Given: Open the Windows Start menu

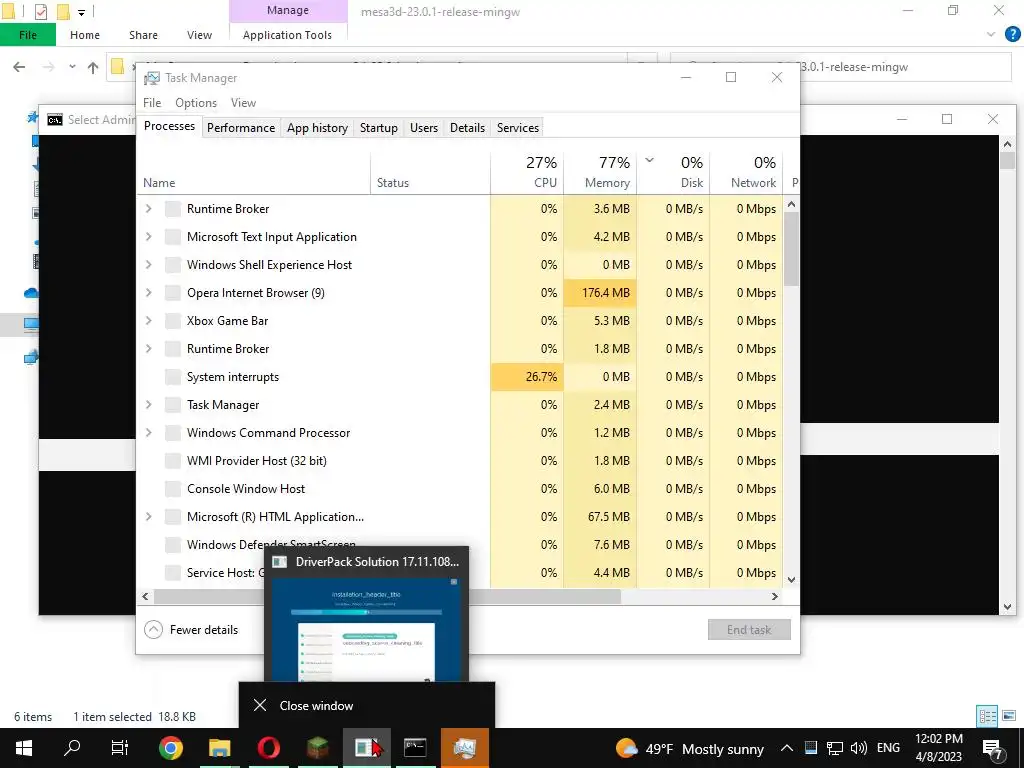Looking at the screenshot, I should pyautogui.click(x=24, y=748).
